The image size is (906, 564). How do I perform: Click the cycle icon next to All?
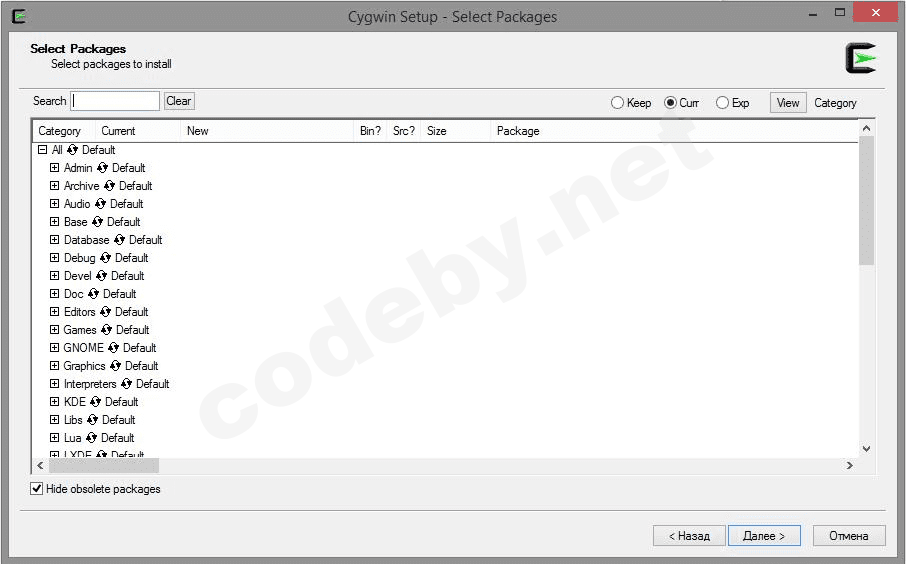coord(72,150)
